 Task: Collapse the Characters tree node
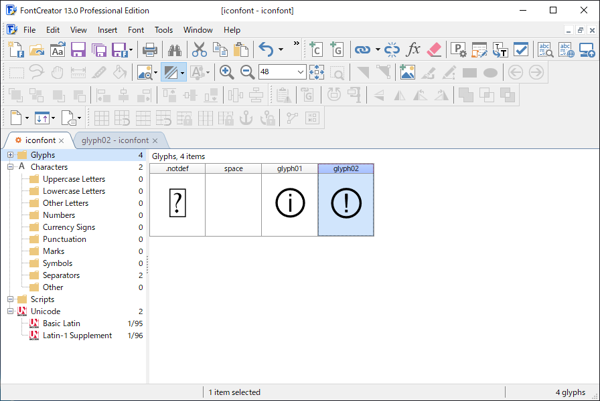point(10,167)
